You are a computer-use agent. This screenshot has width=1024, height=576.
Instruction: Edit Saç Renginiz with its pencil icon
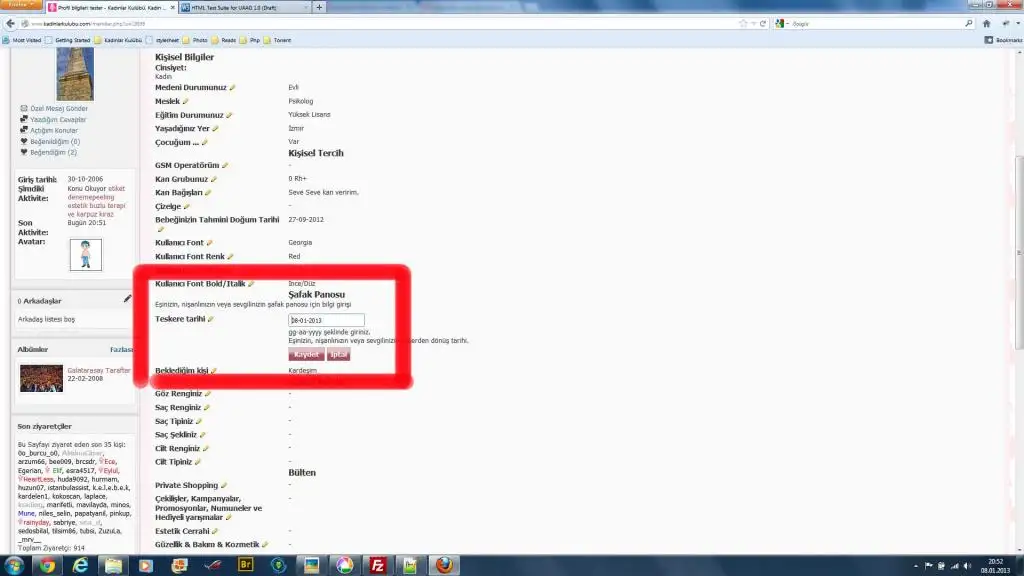[207, 408]
